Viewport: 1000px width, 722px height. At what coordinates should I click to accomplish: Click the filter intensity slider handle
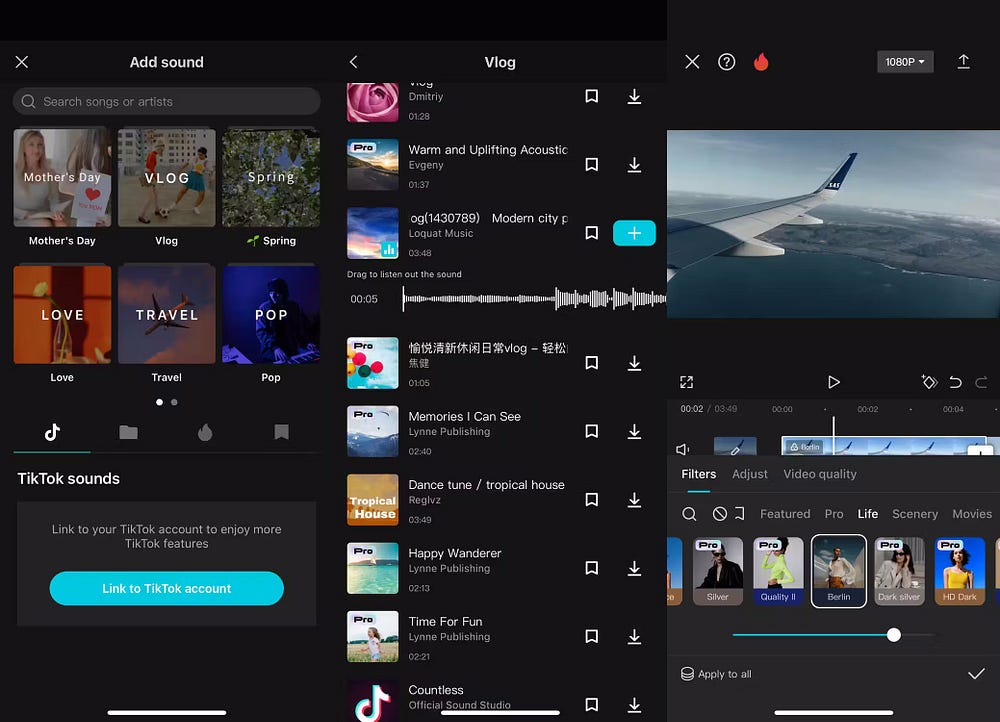click(x=893, y=635)
